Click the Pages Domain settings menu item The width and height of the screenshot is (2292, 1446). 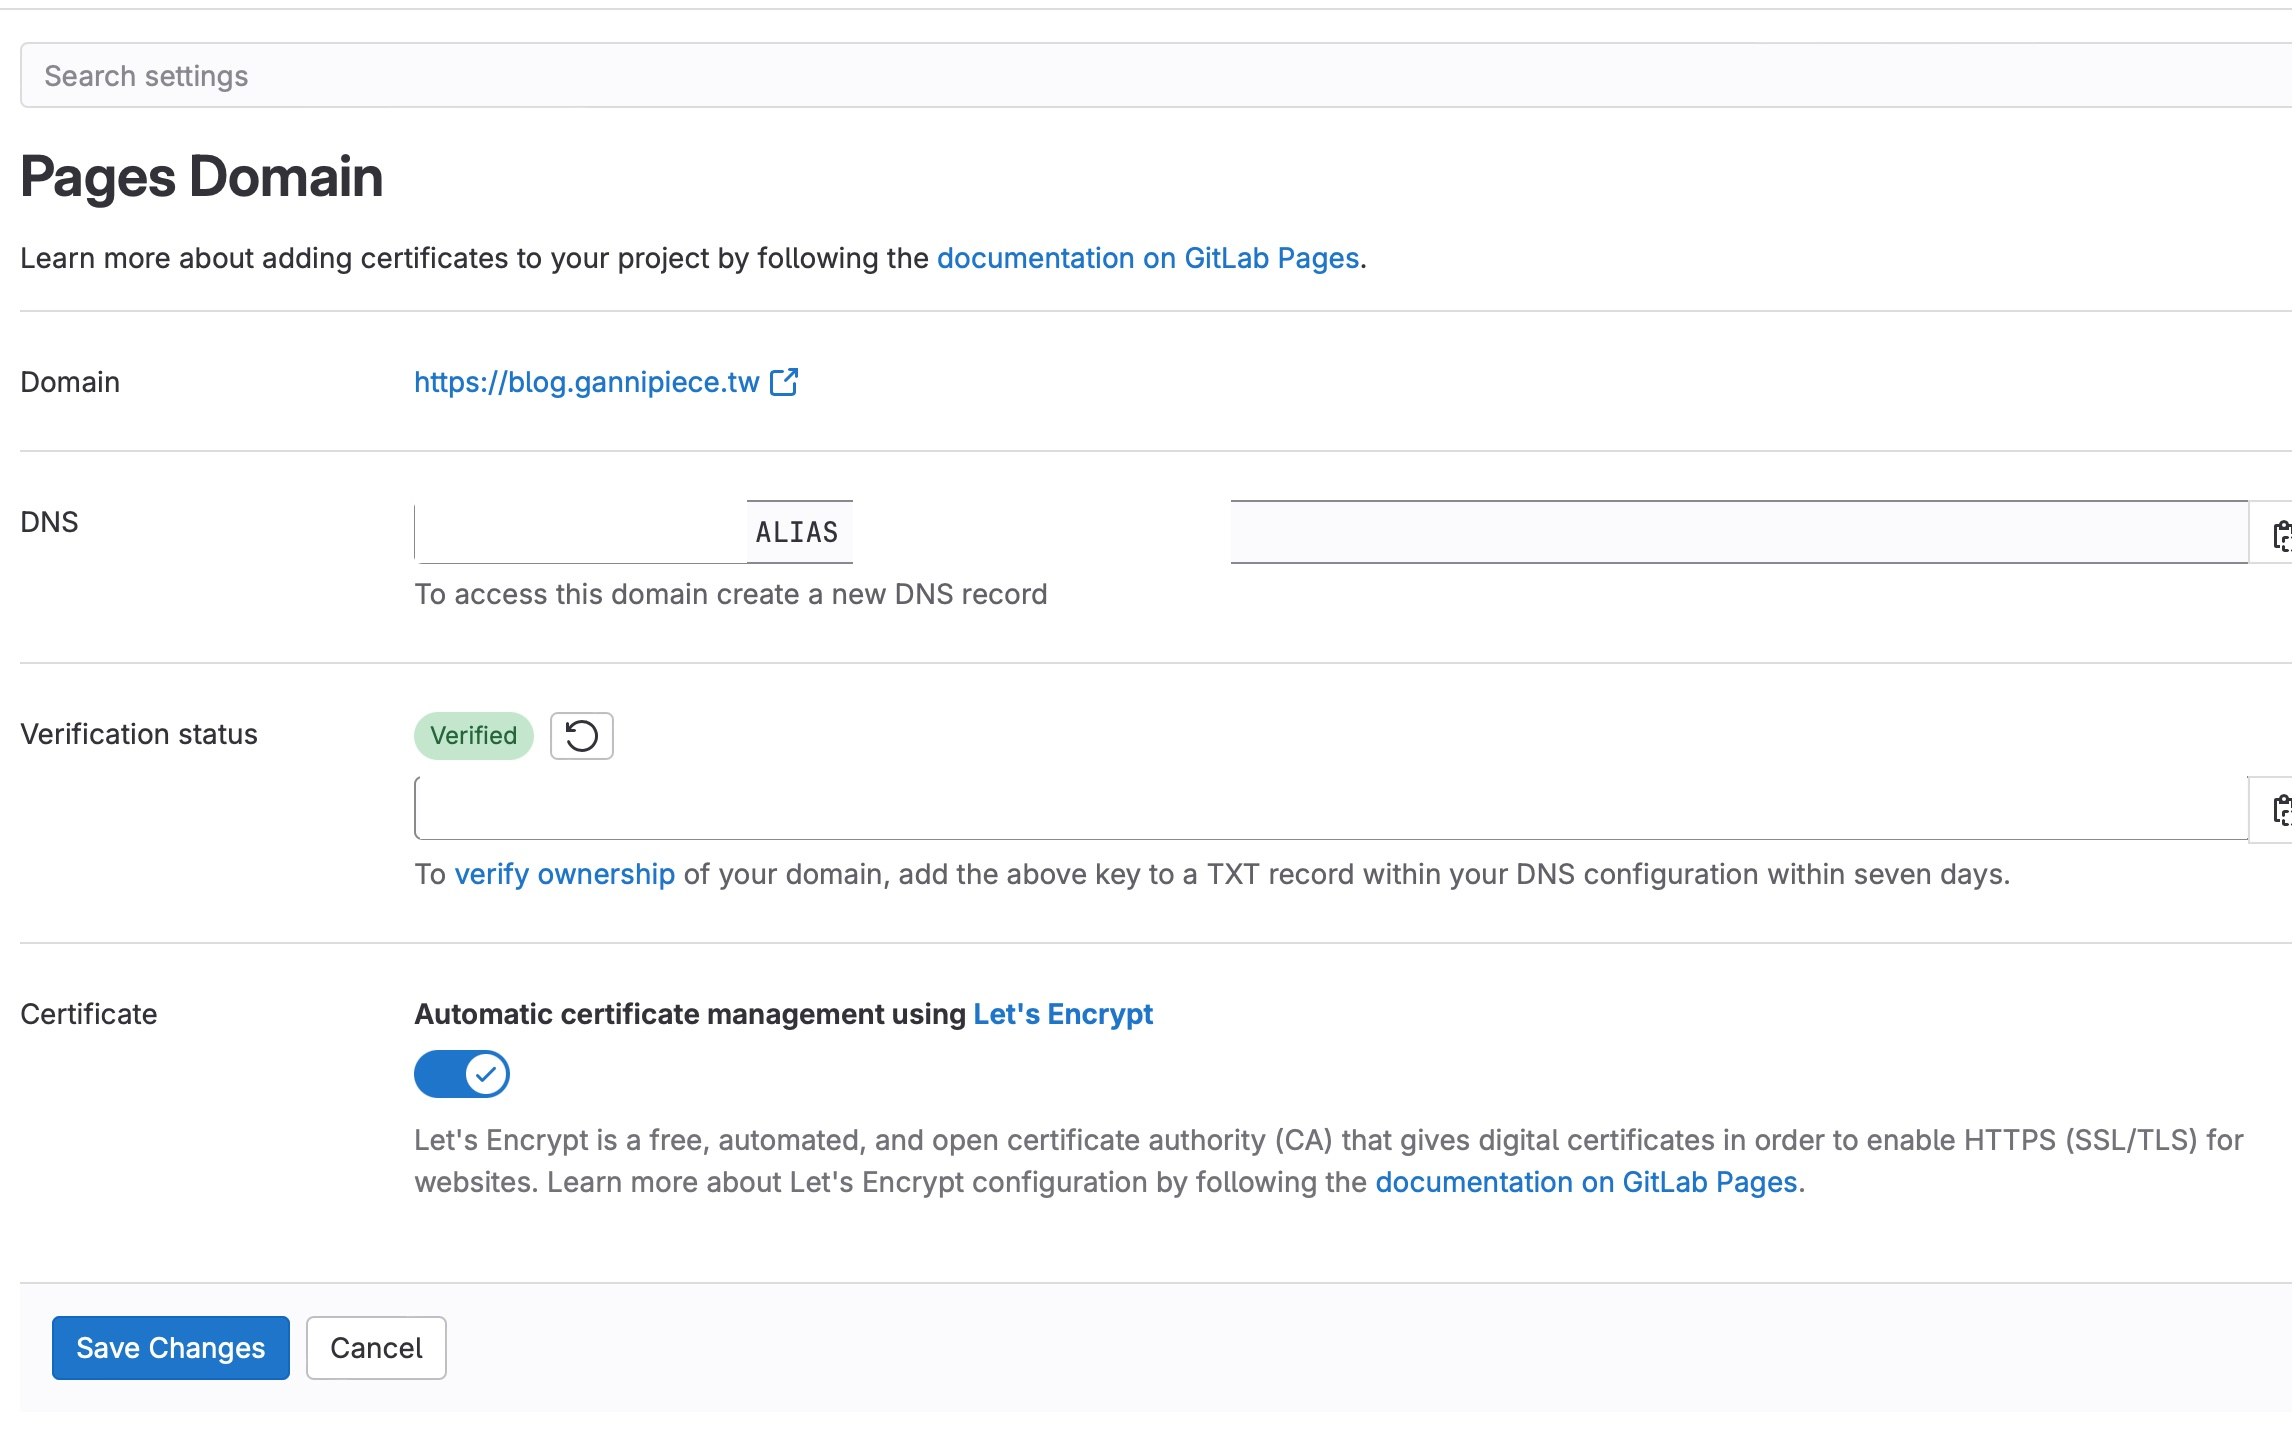pos(202,175)
